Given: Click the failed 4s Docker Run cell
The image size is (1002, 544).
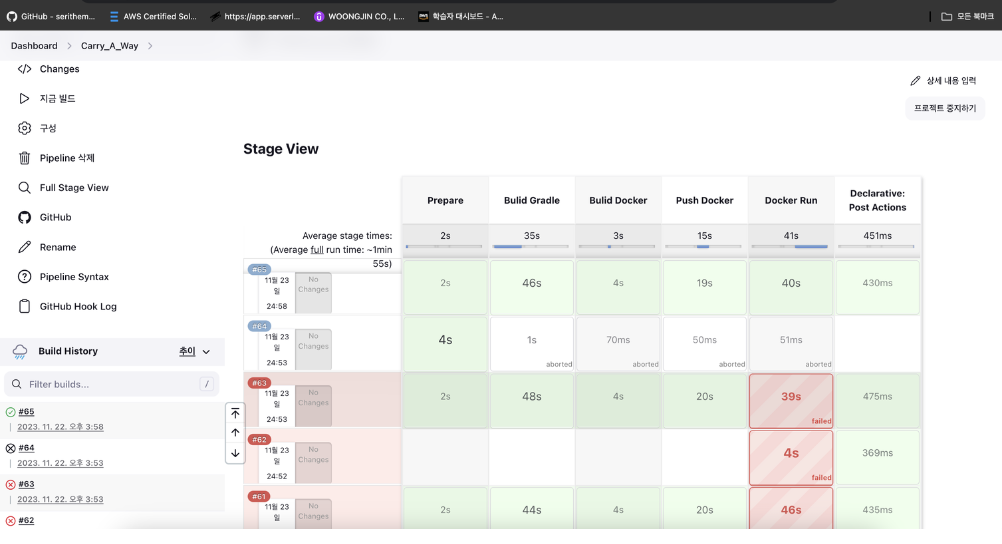Looking at the screenshot, I should (x=790, y=458).
